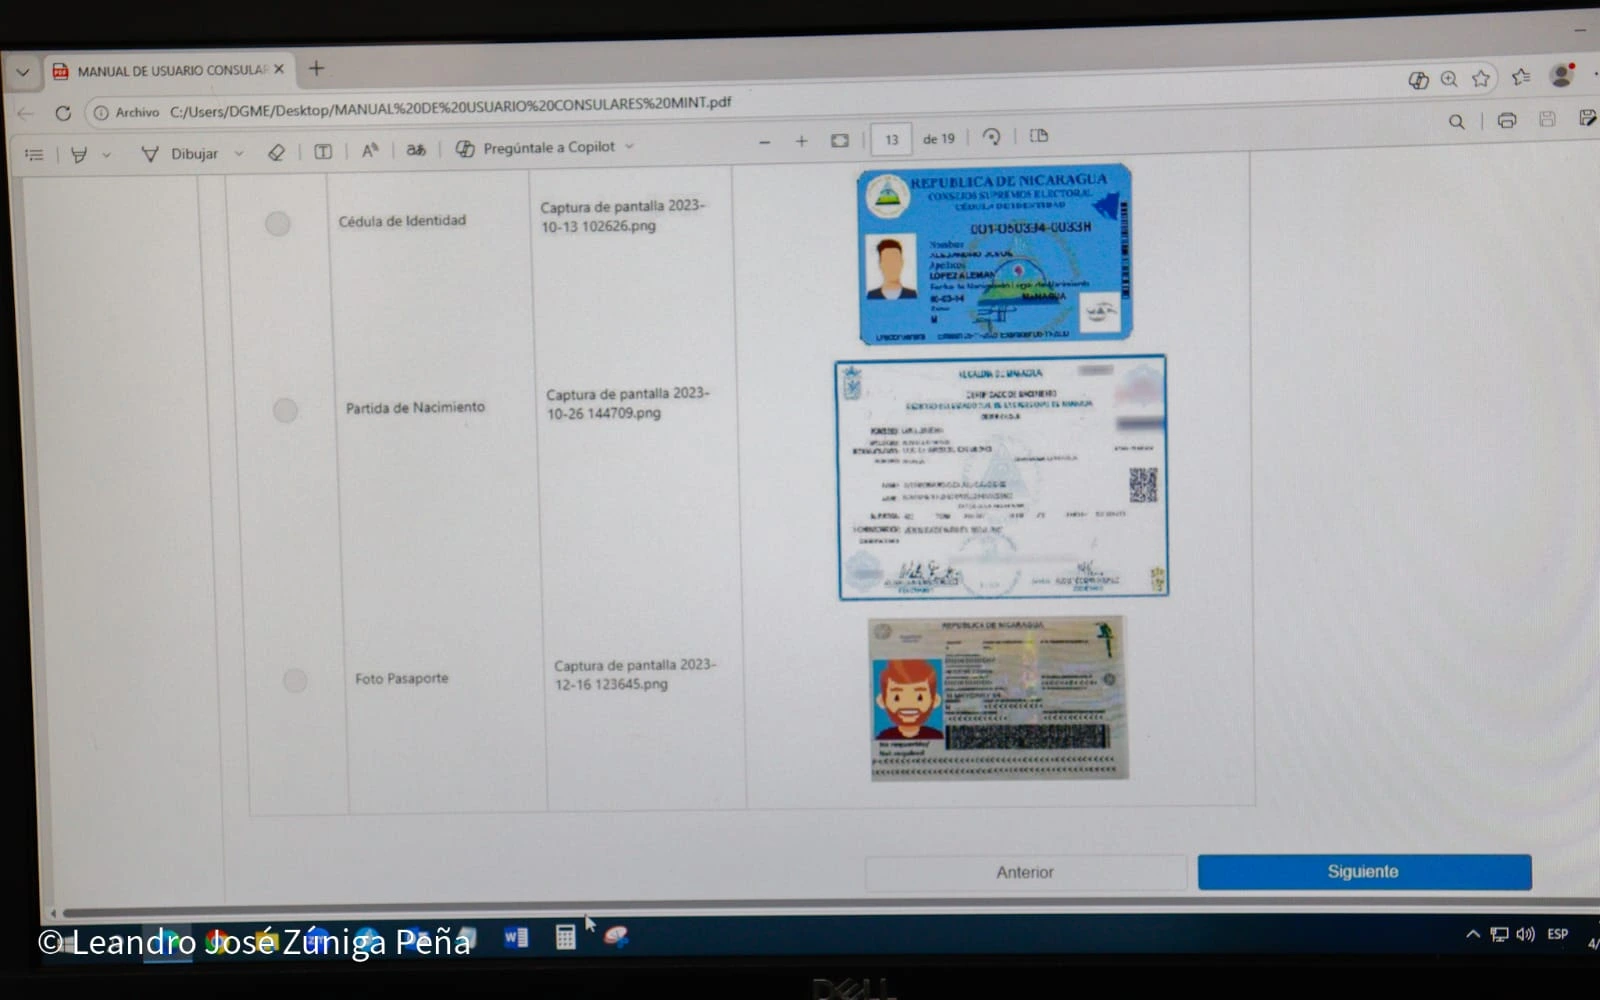
Task: Click the Fit to page icon
Action: click(x=840, y=141)
